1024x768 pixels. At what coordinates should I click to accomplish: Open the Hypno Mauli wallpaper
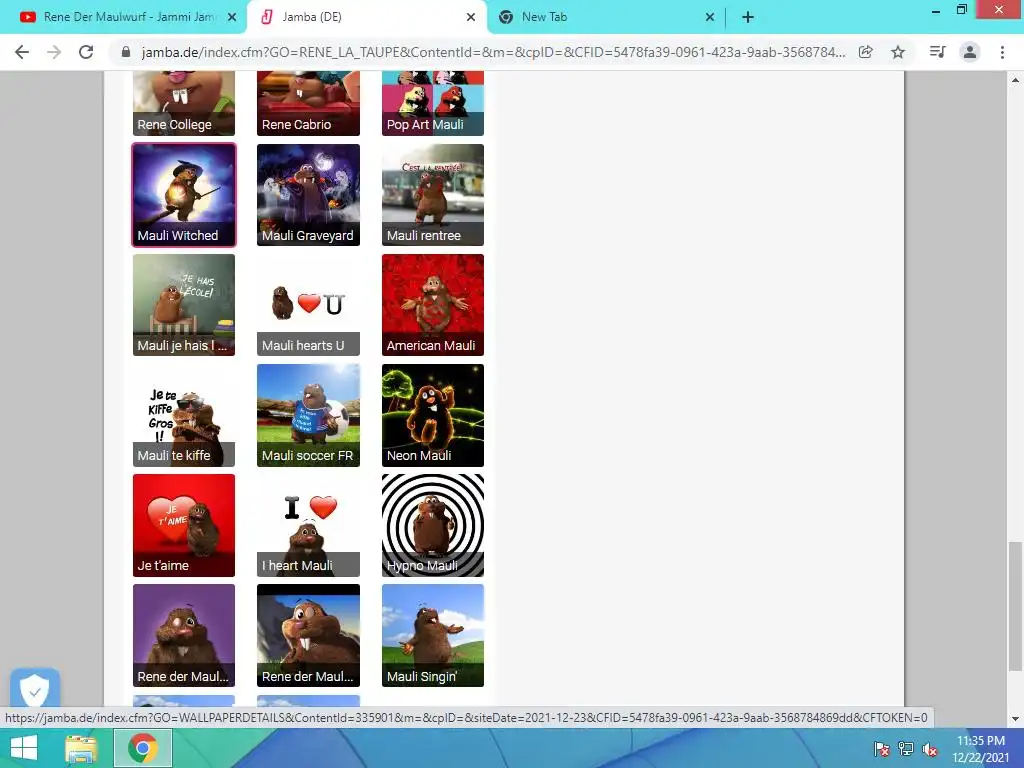433,525
